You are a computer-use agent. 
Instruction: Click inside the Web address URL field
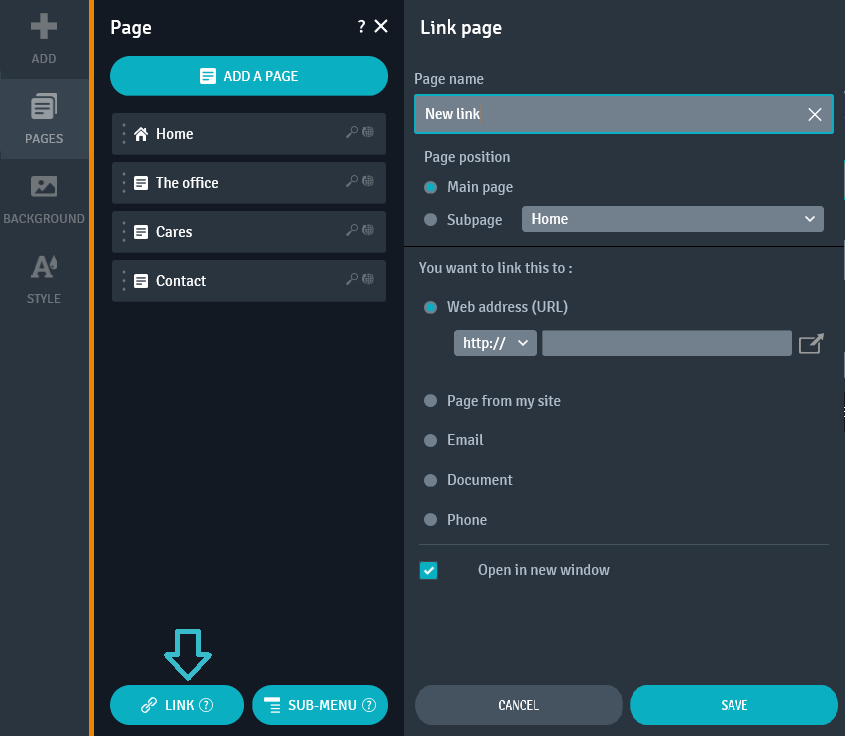point(666,343)
